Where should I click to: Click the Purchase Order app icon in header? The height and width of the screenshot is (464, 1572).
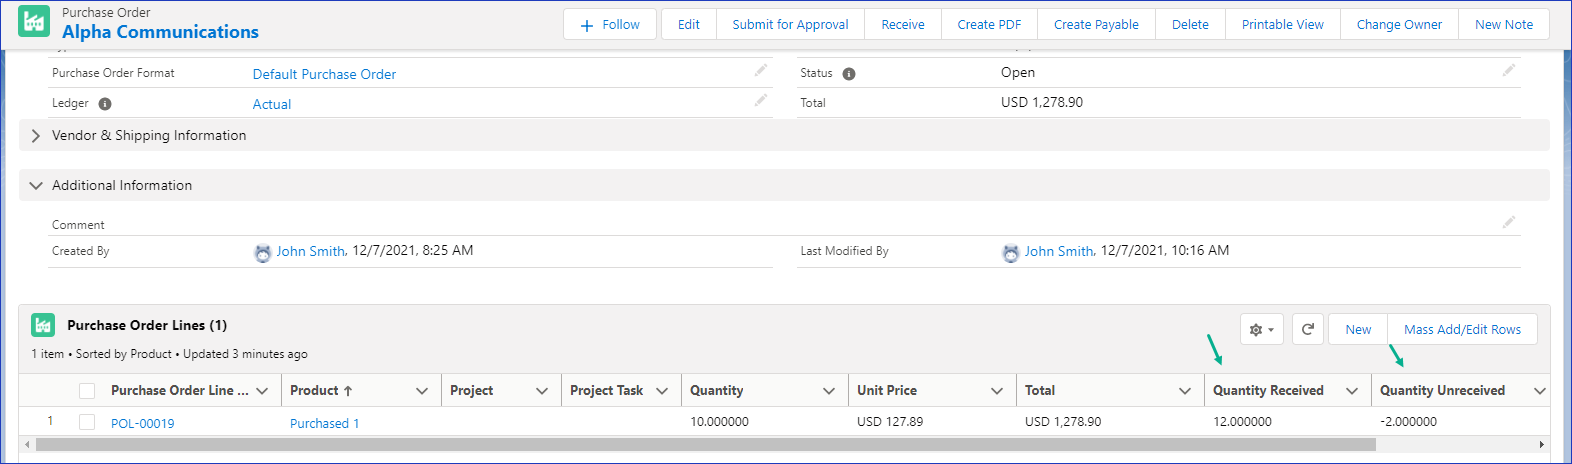pyautogui.click(x=34, y=22)
